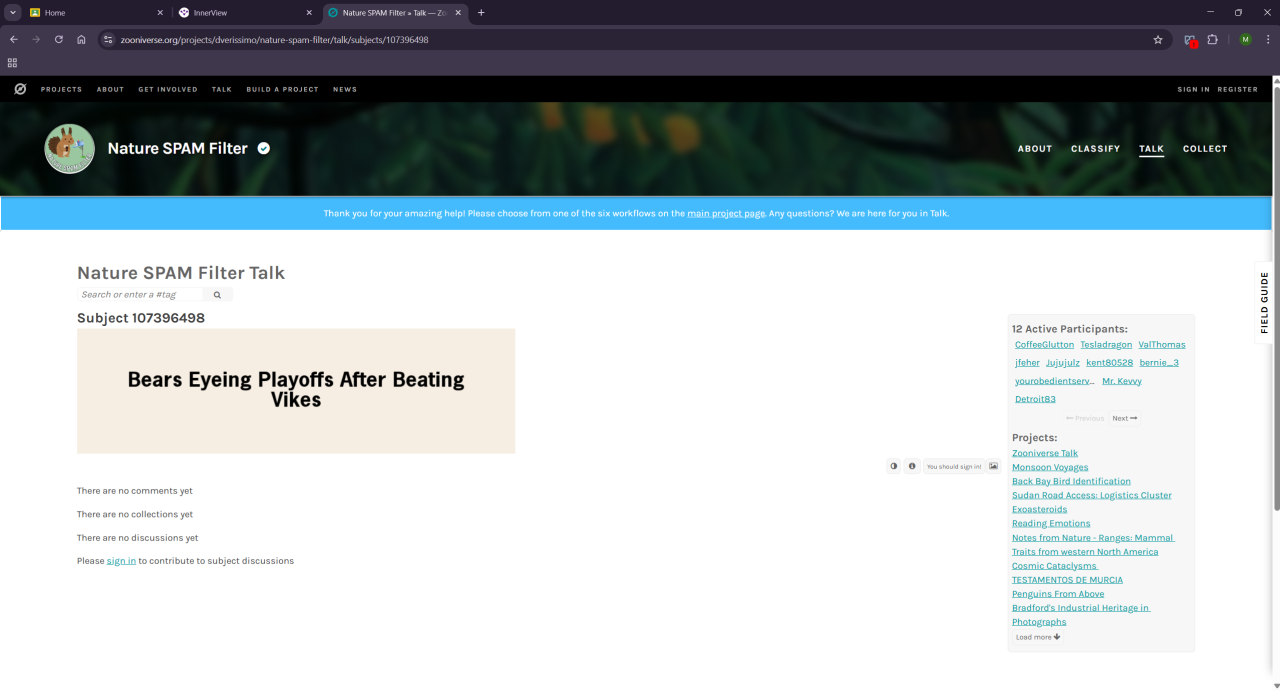
Task: Open the project's Collect tab
Action: point(1205,149)
